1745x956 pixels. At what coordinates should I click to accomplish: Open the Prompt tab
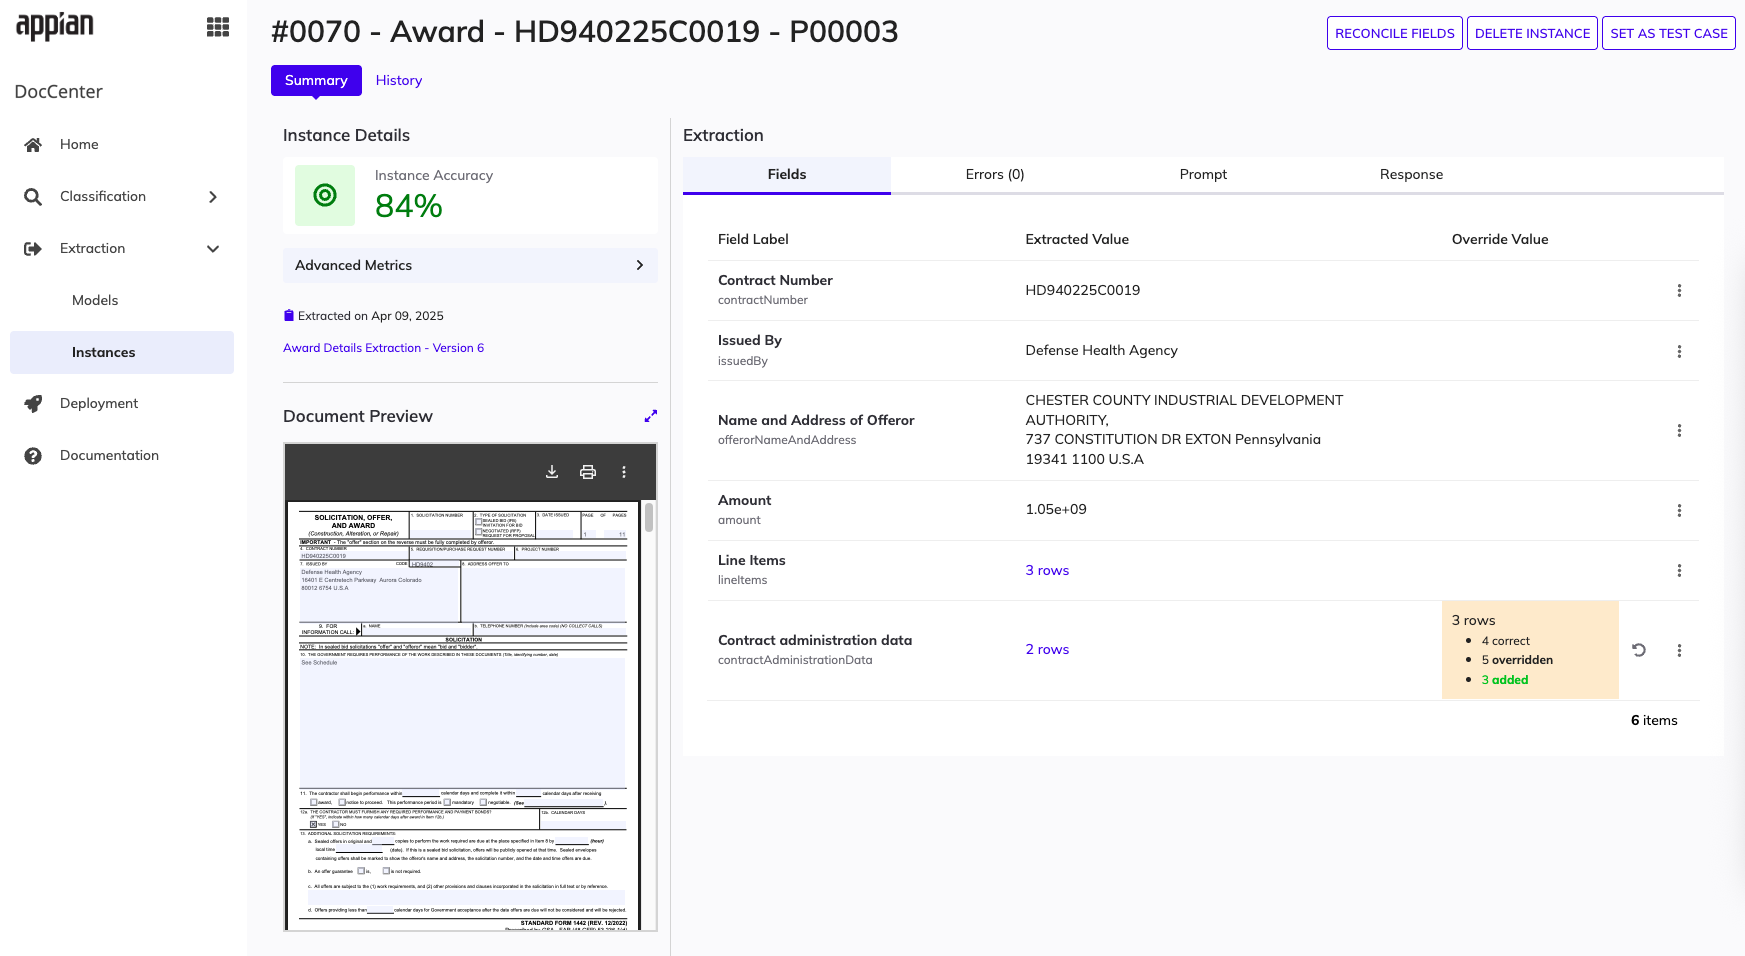tap(1203, 175)
